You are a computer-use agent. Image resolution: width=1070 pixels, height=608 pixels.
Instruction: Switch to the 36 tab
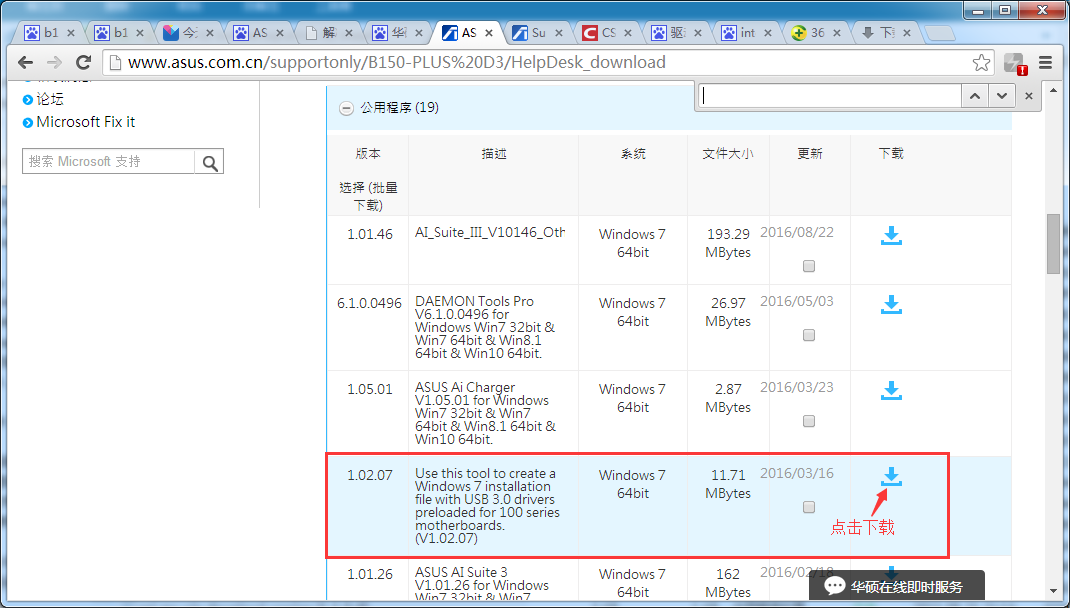coord(816,32)
